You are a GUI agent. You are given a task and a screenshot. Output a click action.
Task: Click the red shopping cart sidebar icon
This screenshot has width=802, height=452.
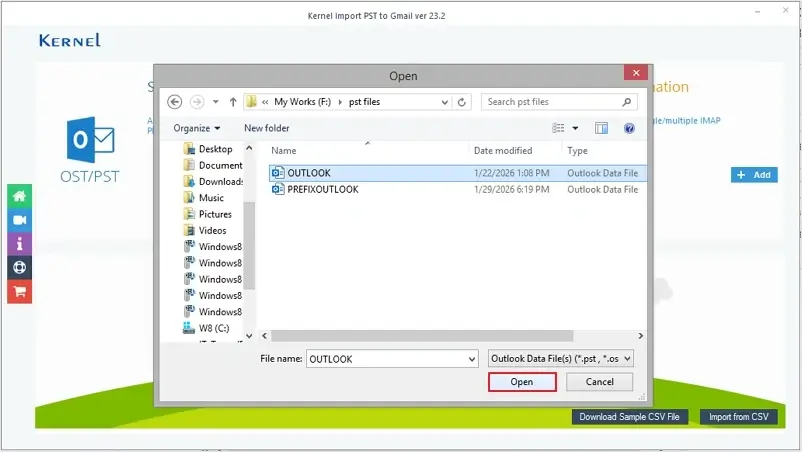[x=19, y=291]
